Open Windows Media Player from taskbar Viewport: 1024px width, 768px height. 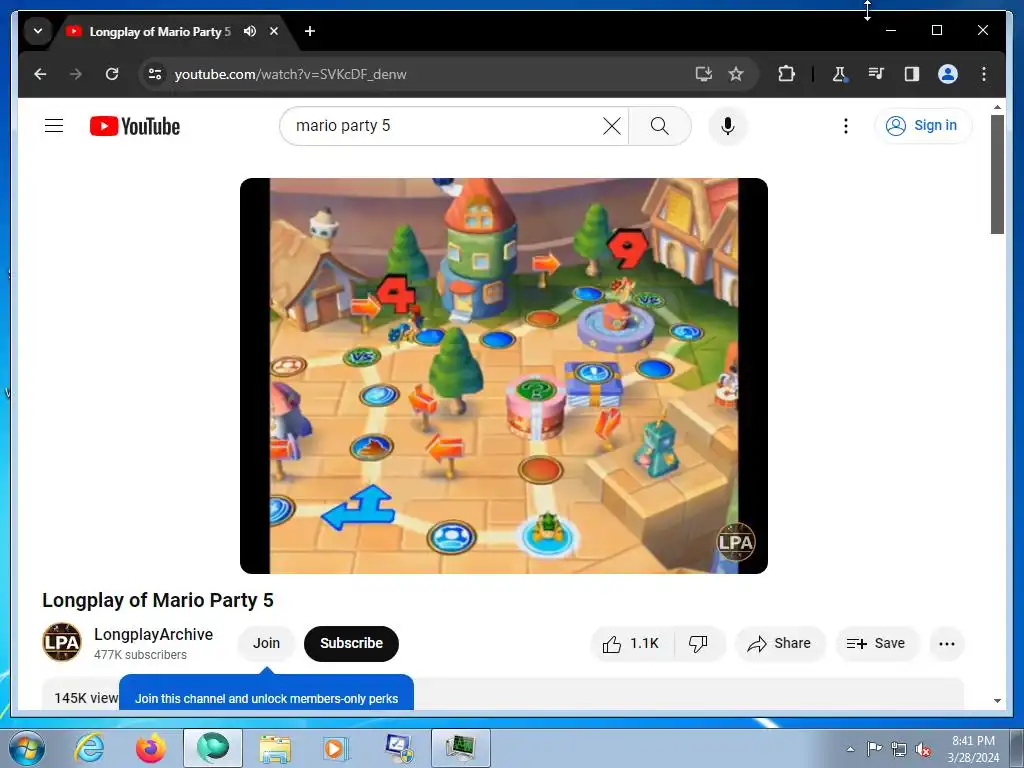point(336,748)
